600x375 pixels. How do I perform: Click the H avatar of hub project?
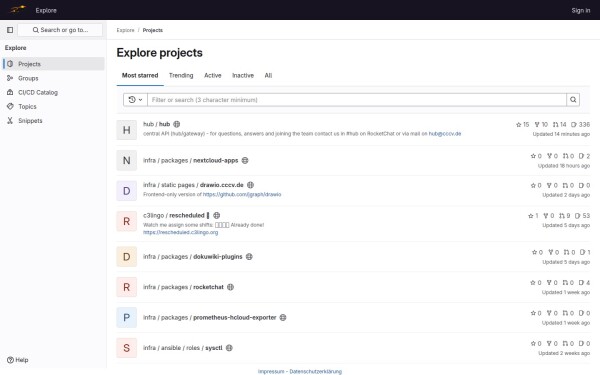tap(127, 130)
